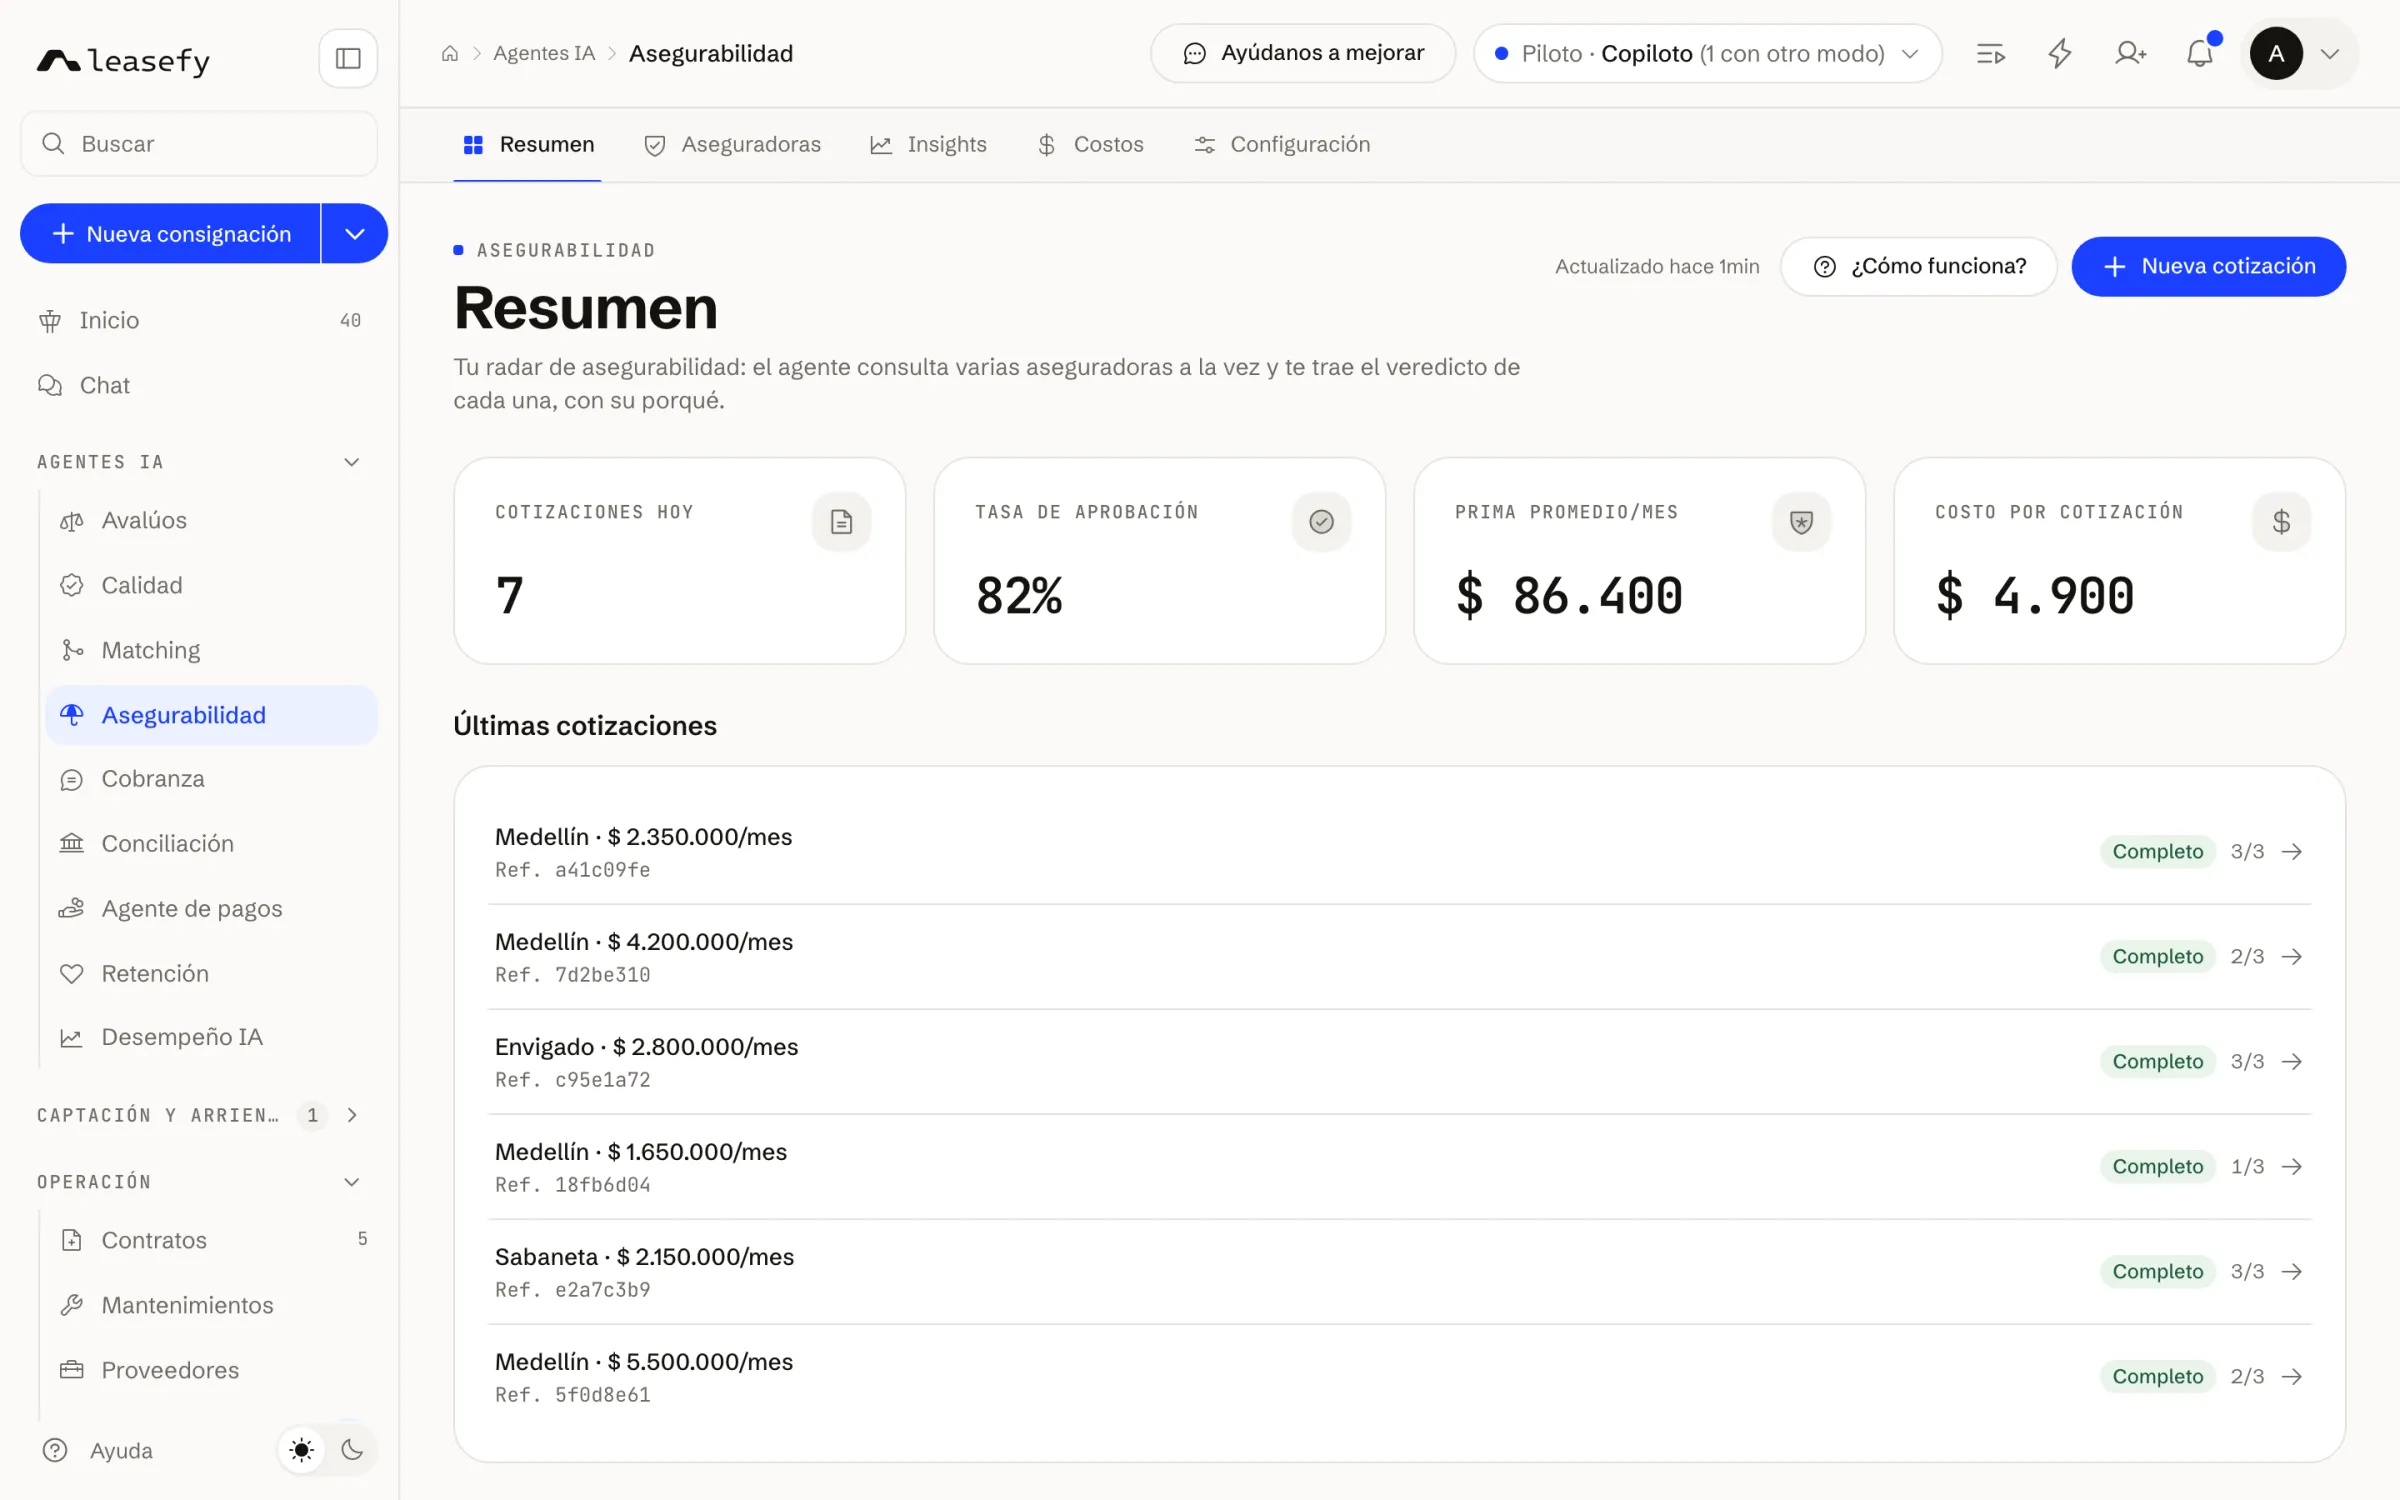Open the notifications bell
The width and height of the screenshot is (2400, 1500).
pyautogui.click(x=2200, y=54)
